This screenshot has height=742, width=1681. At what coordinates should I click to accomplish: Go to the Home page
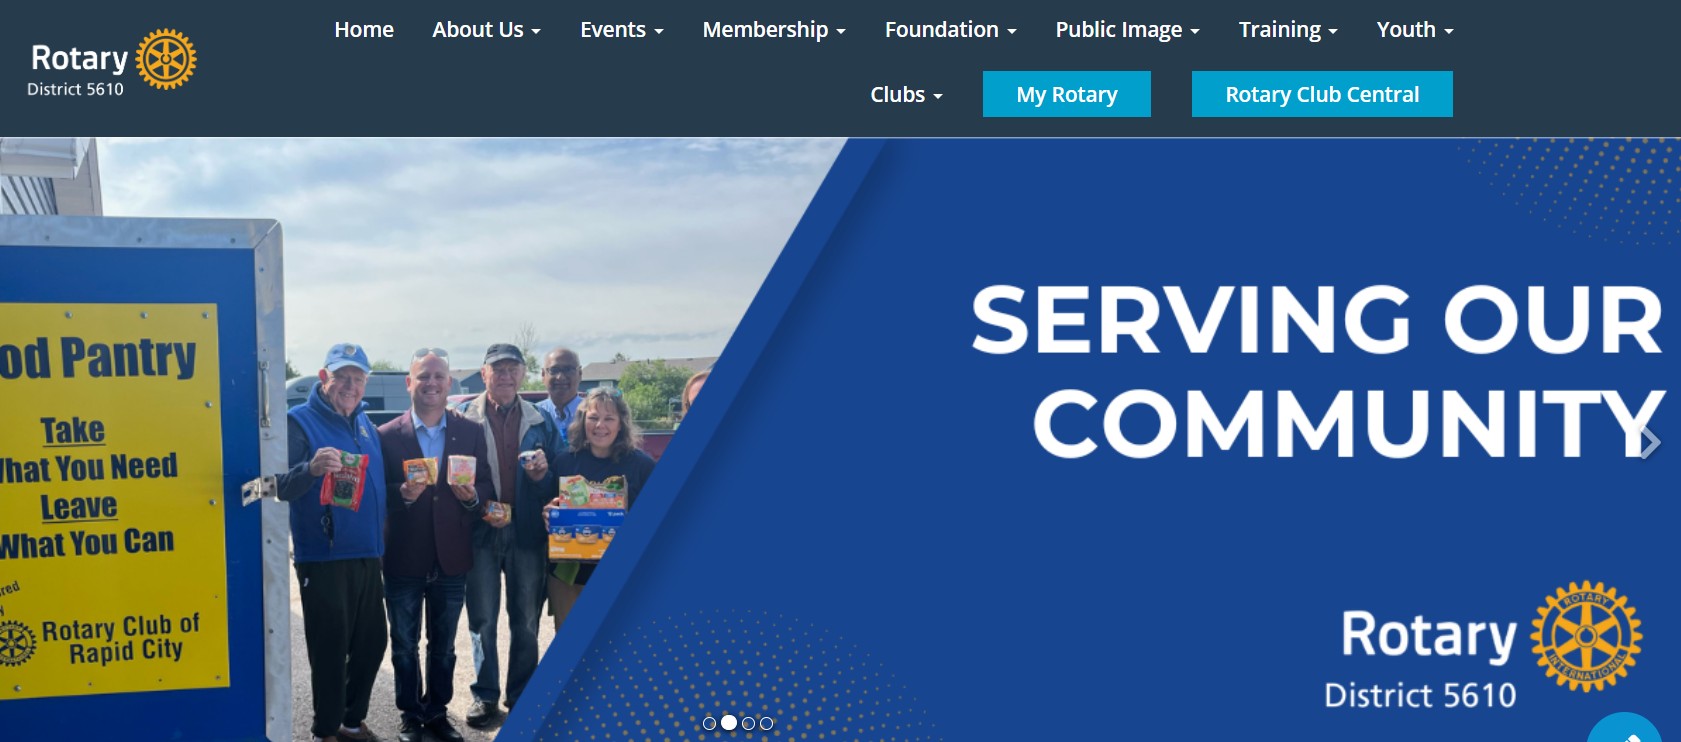[x=364, y=30]
